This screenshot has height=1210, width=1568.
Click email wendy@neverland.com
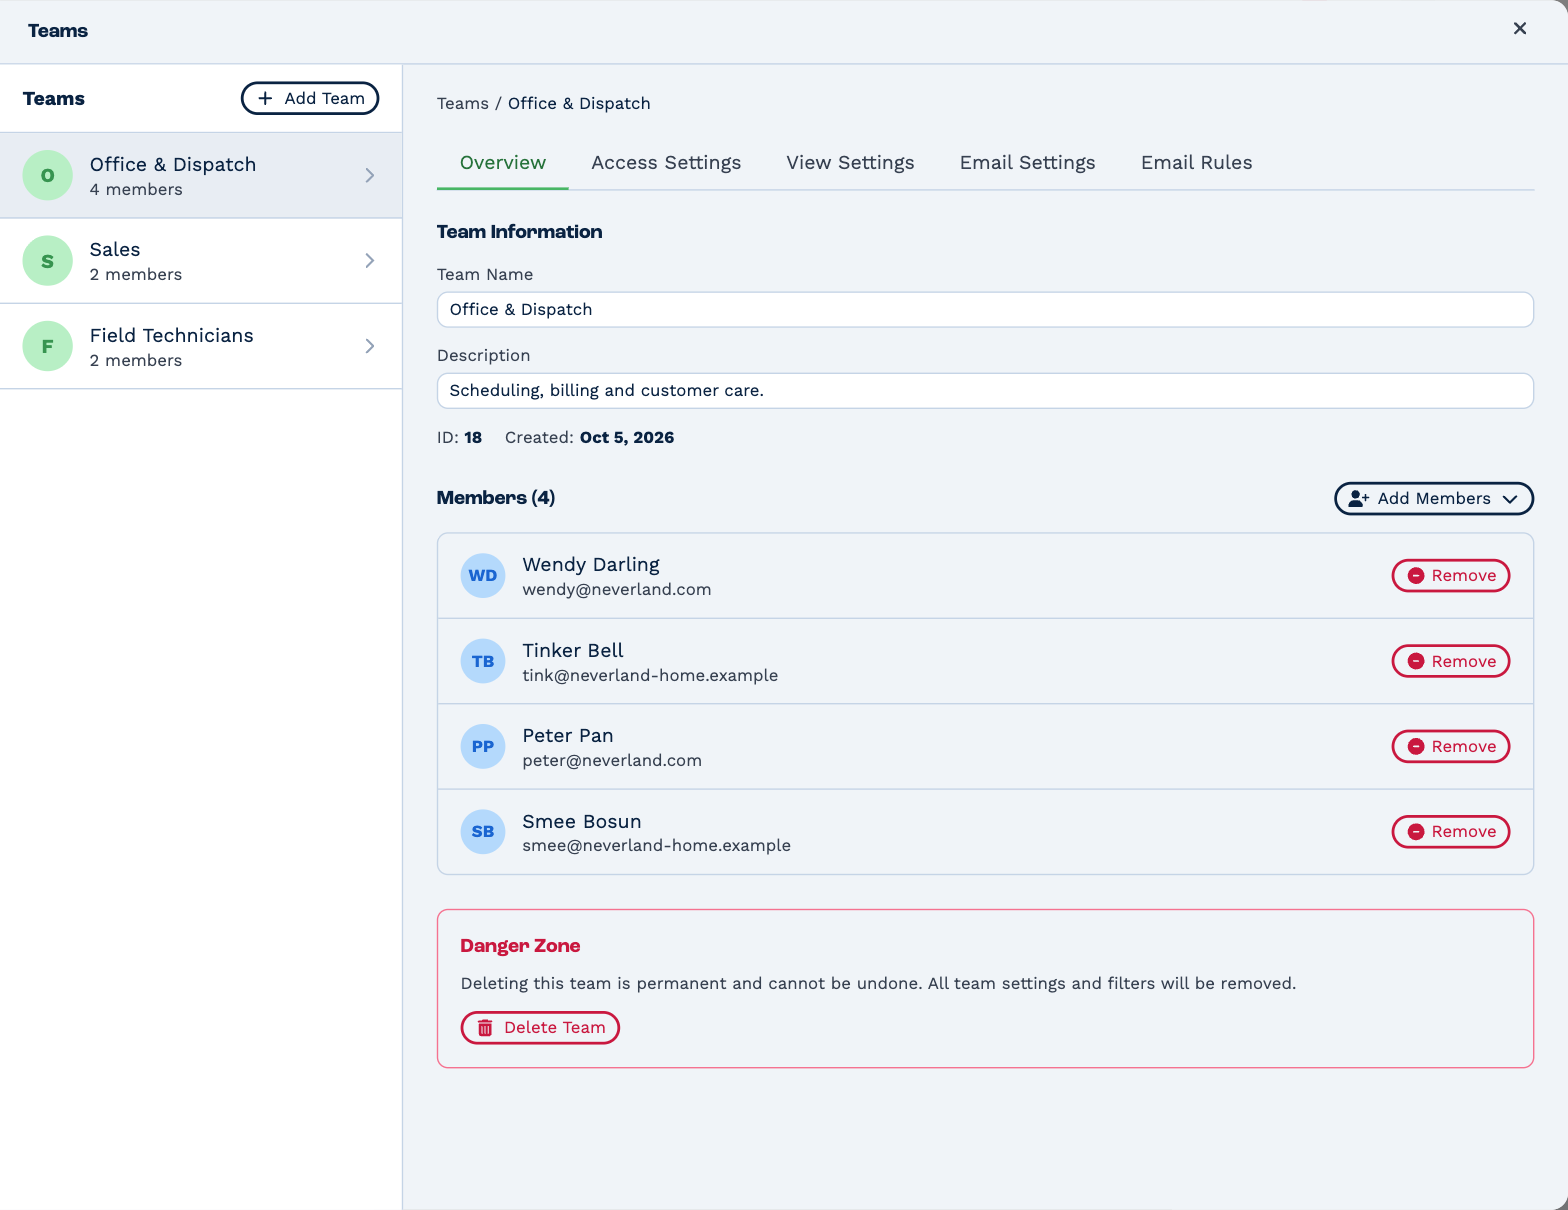[x=617, y=590]
